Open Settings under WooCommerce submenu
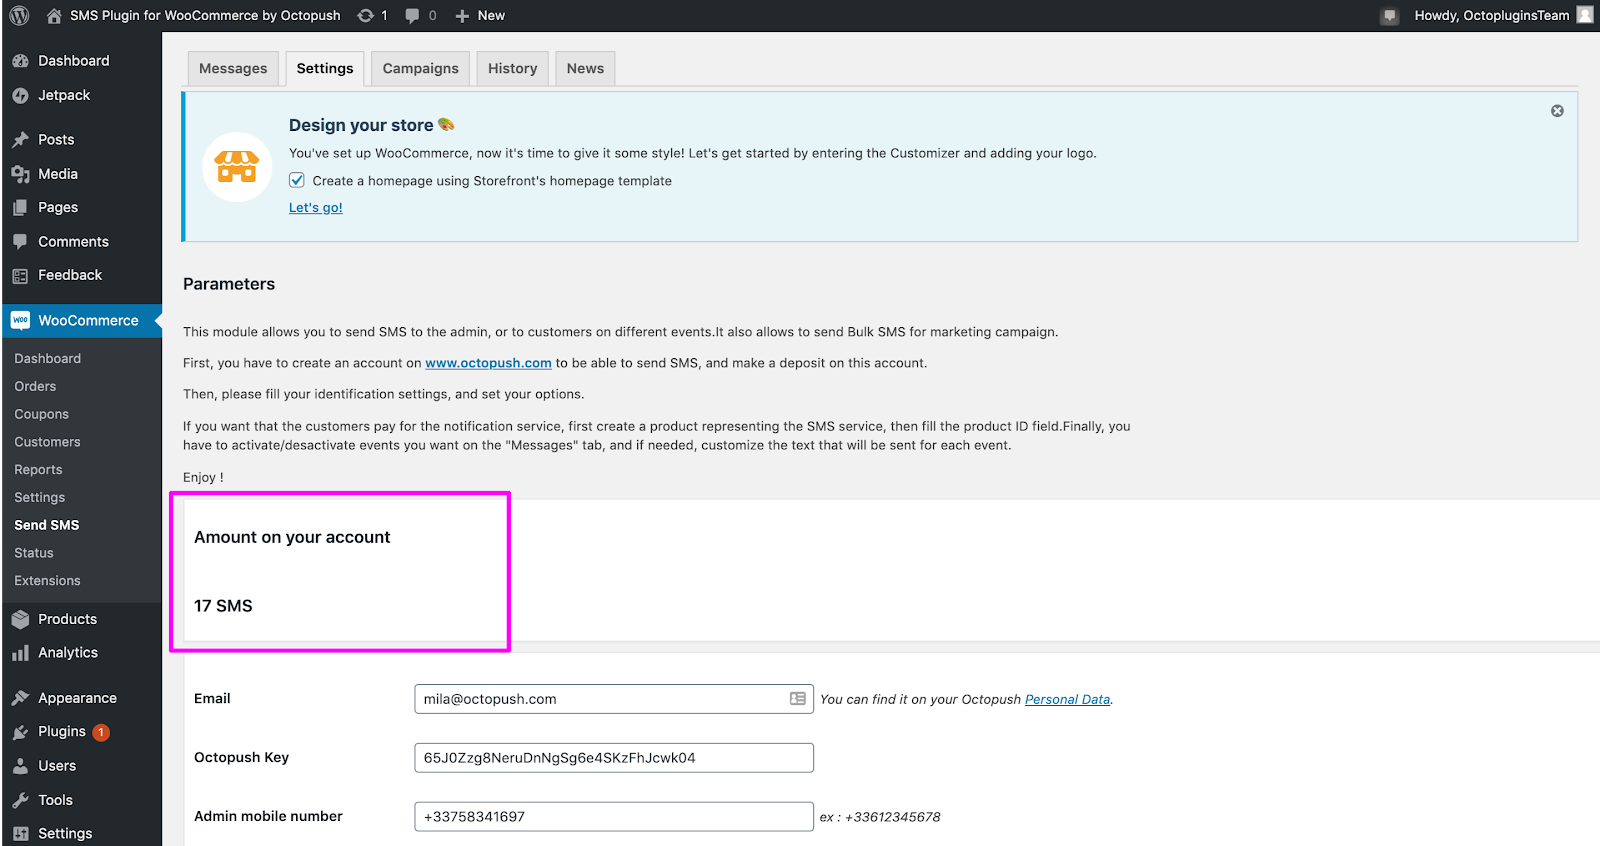This screenshot has width=1600, height=846. tap(40, 498)
